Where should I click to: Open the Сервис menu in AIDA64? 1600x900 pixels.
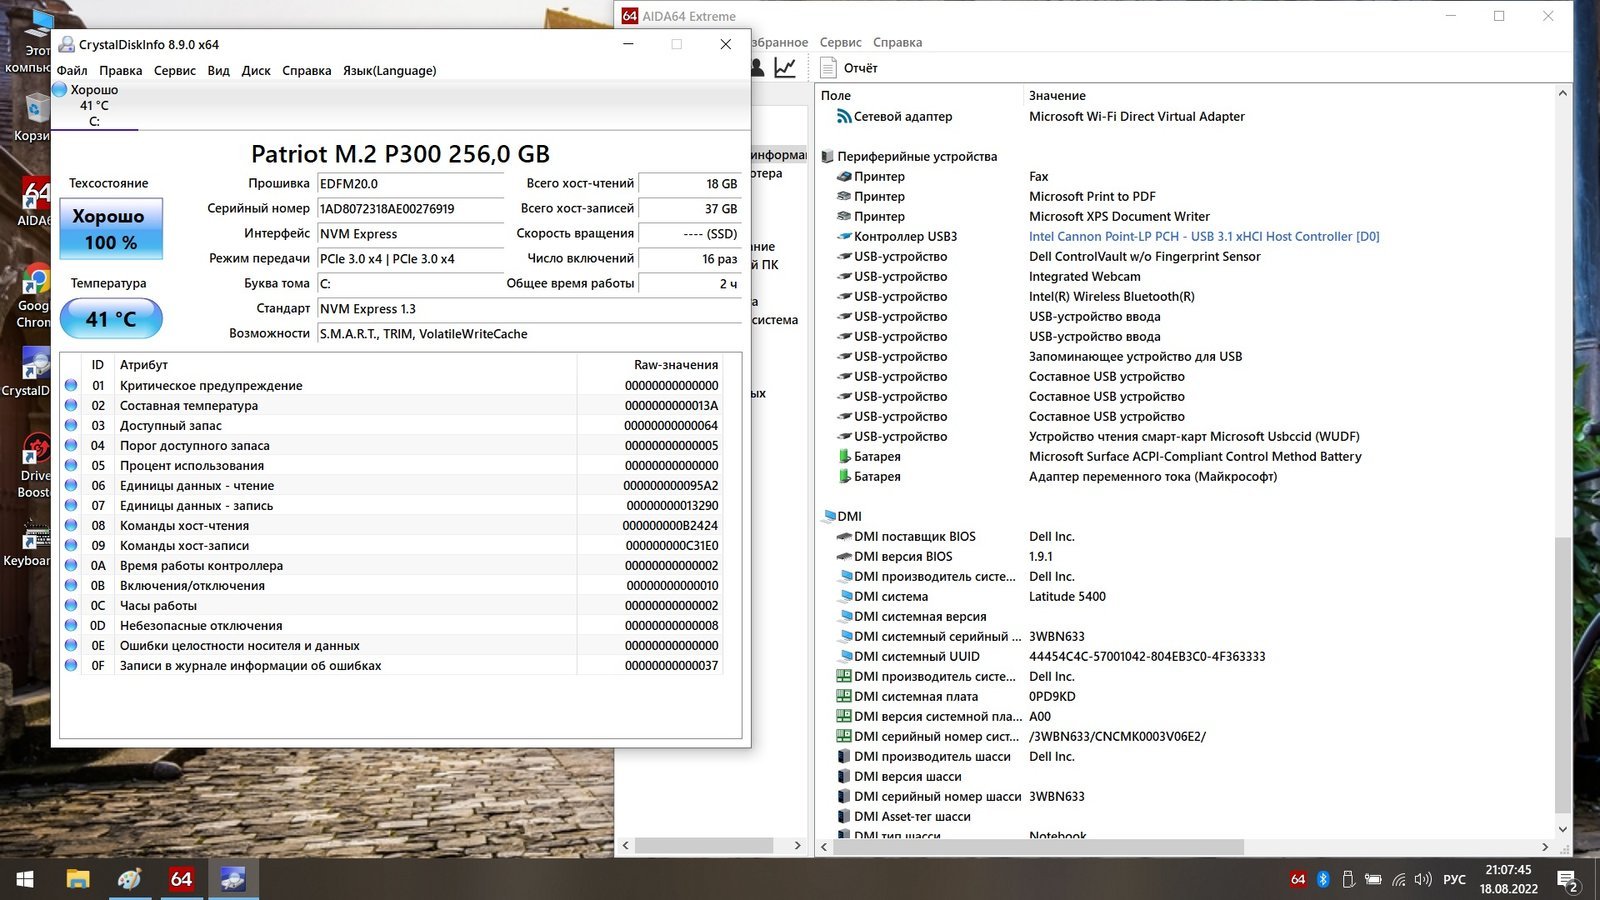click(840, 43)
